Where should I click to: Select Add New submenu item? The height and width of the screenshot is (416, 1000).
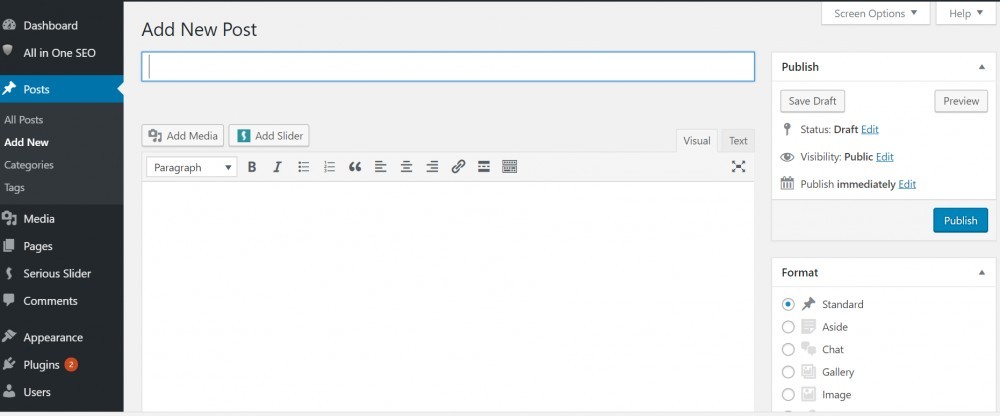coord(26,142)
